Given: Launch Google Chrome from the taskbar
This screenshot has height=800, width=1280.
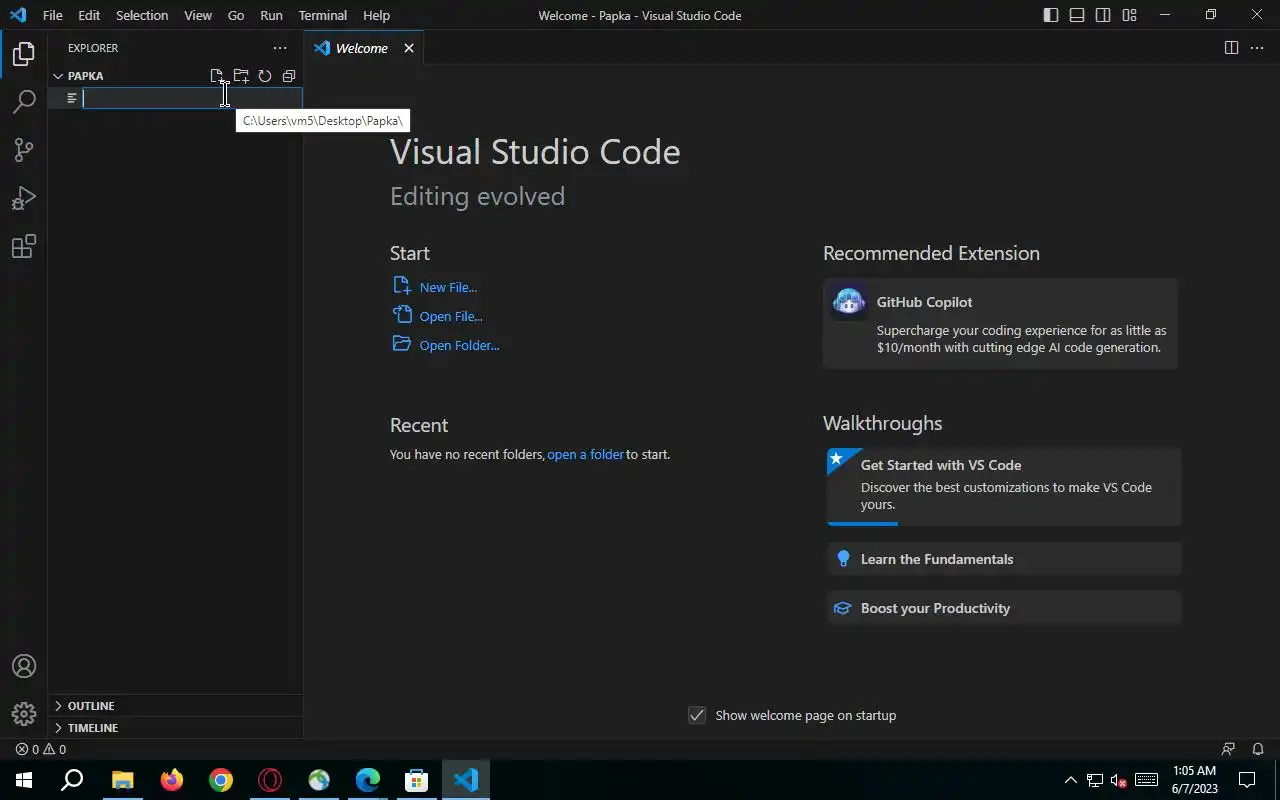Looking at the screenshot, I should click(221, 780).
